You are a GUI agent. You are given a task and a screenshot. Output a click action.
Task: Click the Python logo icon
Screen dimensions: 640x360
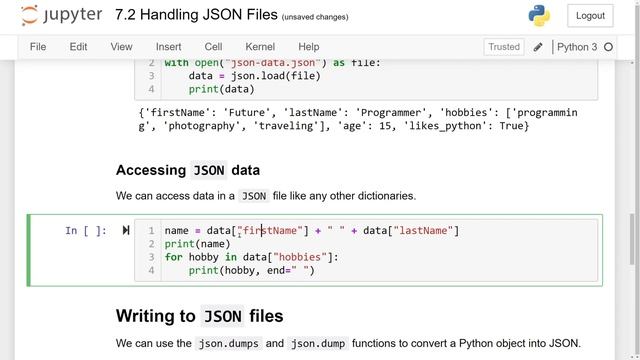tap(539, 16)
